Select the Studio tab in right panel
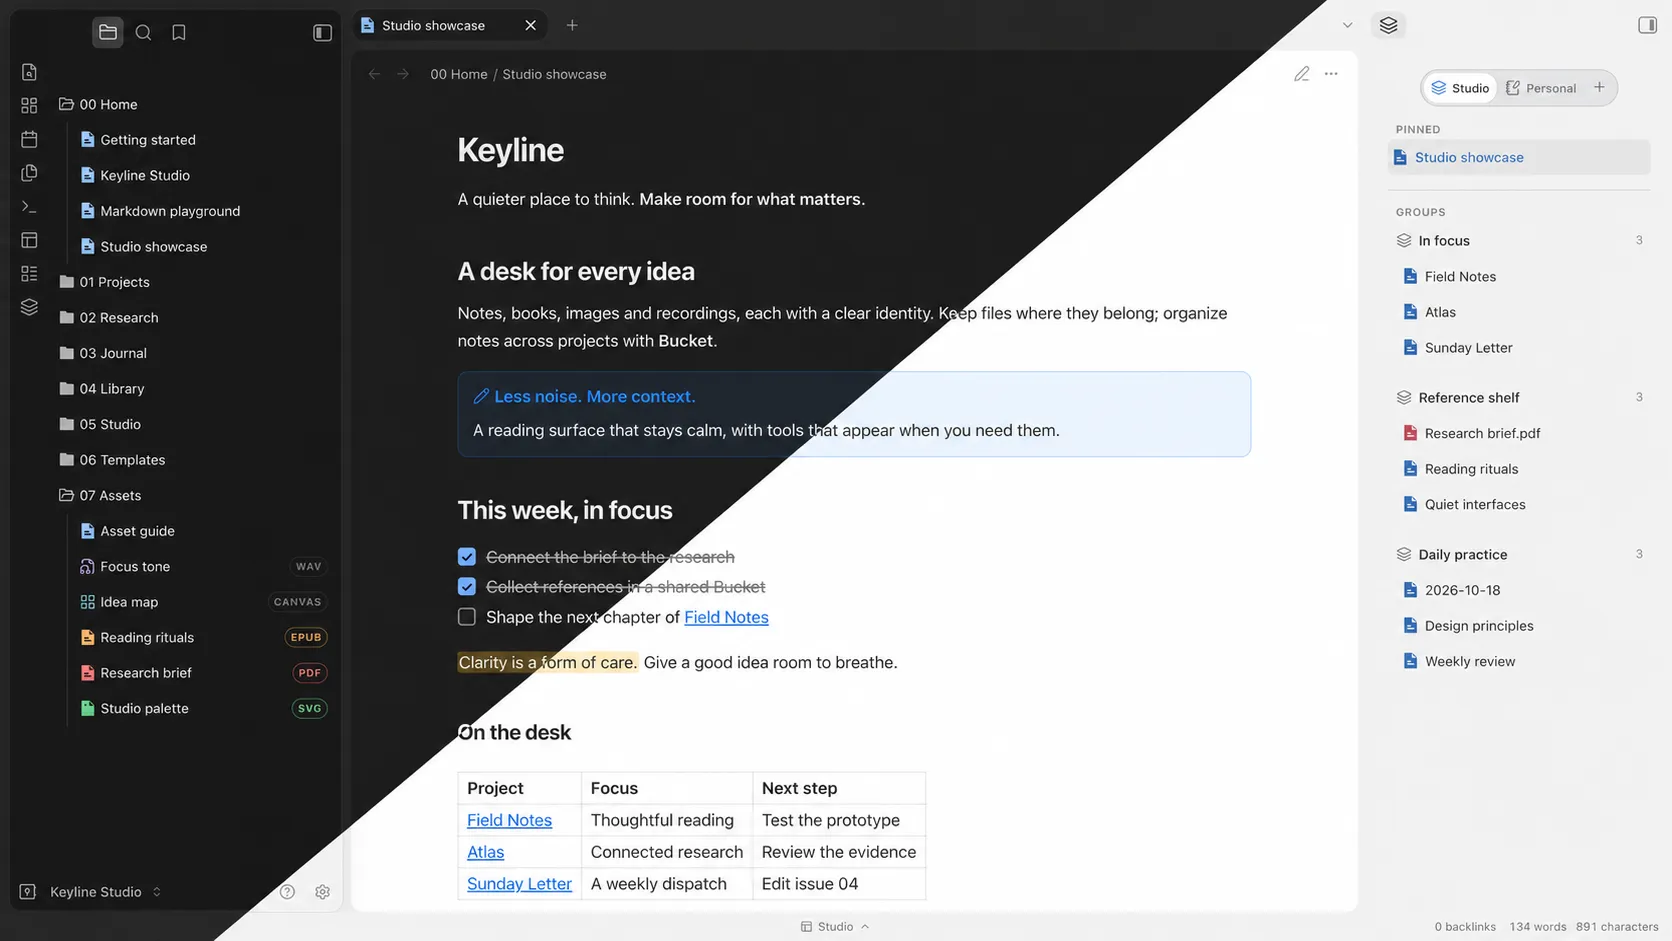The width and height of the screenshot is (1672, 941). click(1460, 88)
